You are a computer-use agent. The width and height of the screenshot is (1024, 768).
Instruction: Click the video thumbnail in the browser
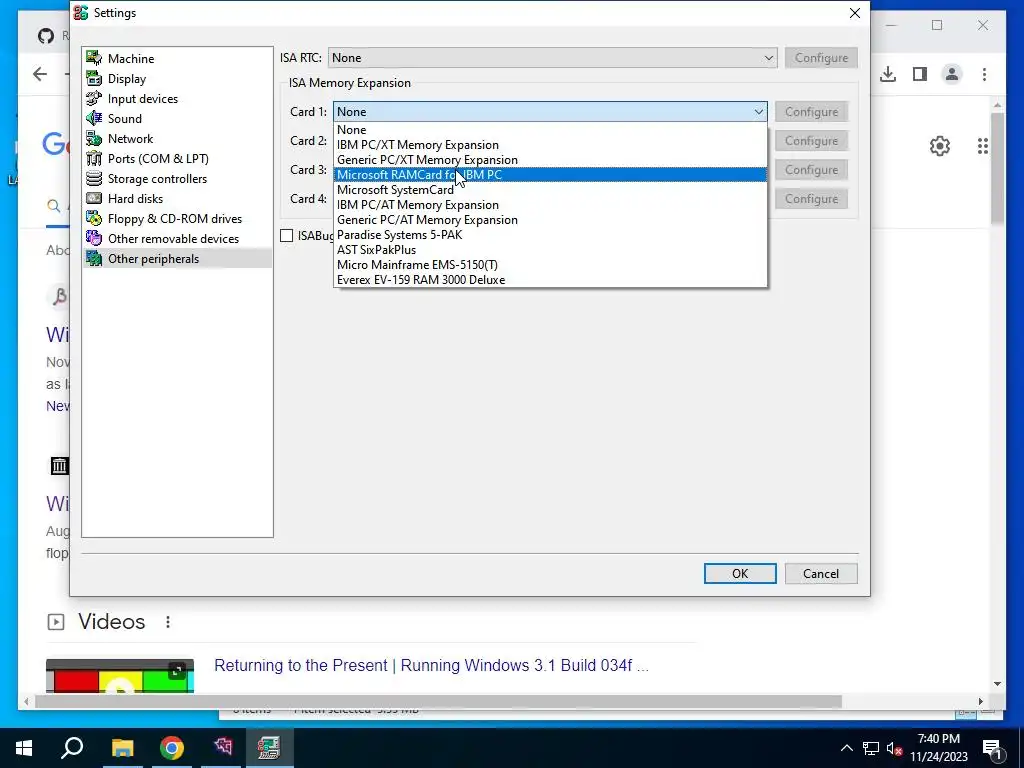(120, 676)
